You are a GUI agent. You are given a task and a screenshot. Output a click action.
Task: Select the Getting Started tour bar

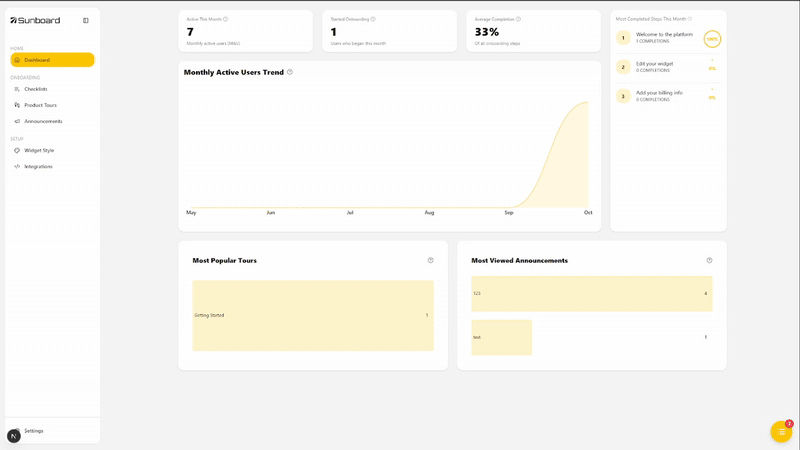(312, 315)
